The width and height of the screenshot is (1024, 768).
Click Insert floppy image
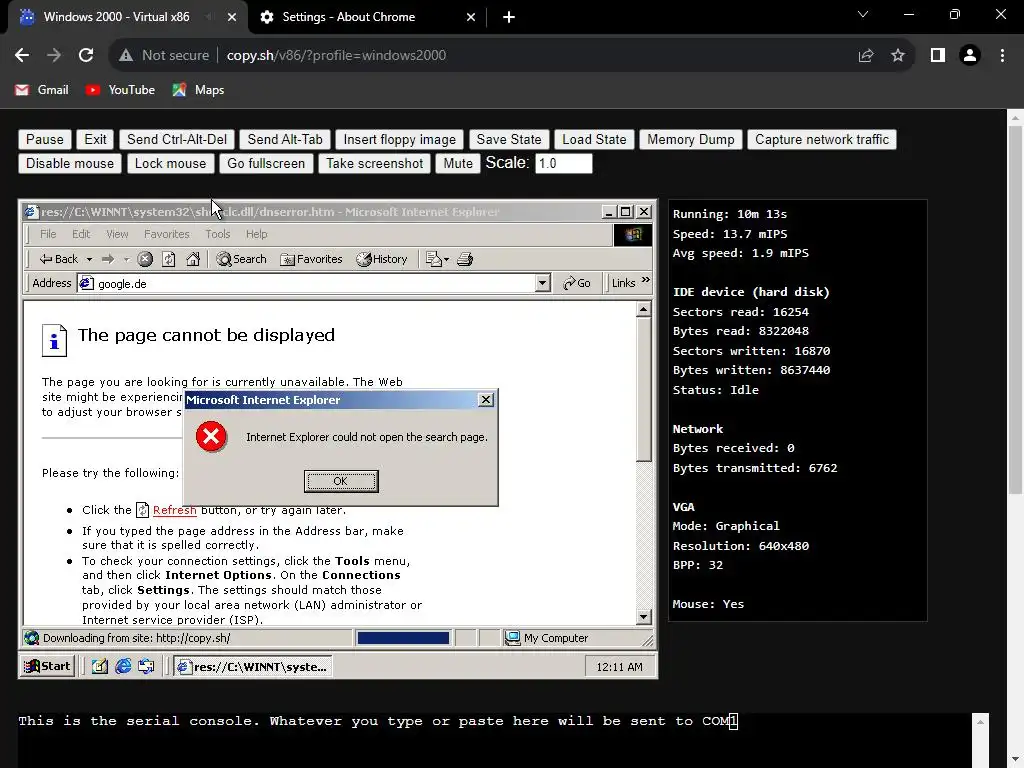point(400,140)
